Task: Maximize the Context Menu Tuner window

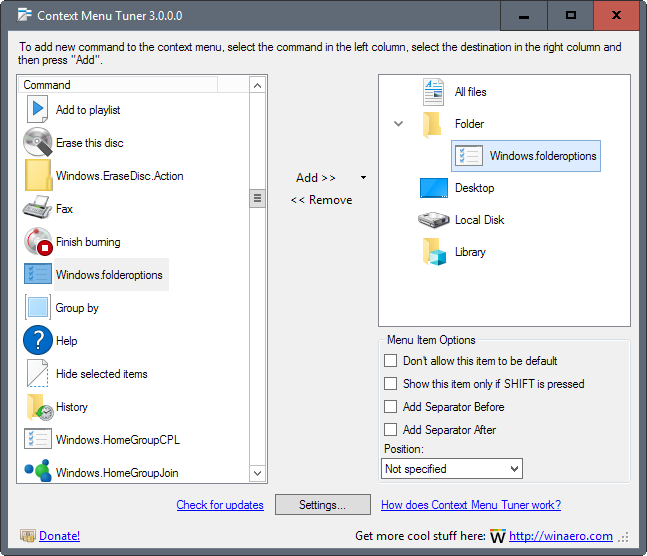Action: (571, 16)
